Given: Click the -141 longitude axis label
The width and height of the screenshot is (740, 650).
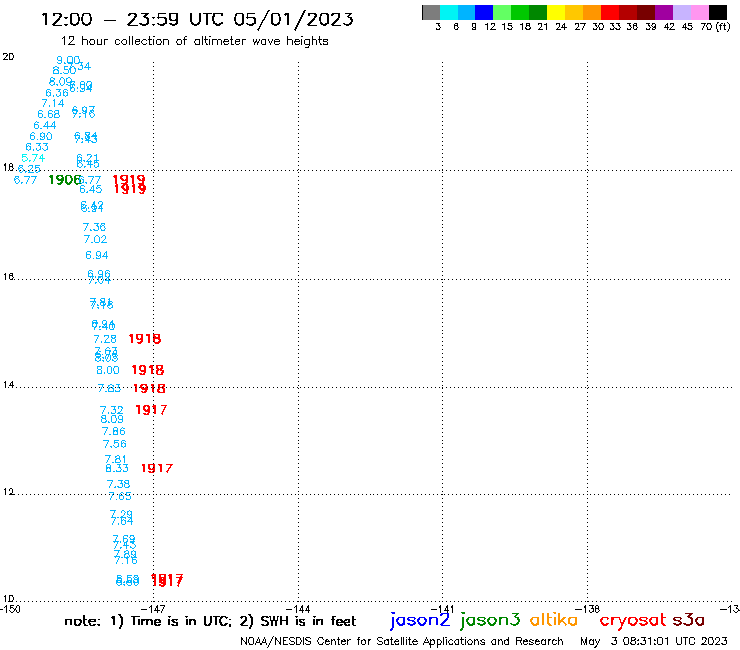Looking at the screenshot, I should [x=442, y=609].
